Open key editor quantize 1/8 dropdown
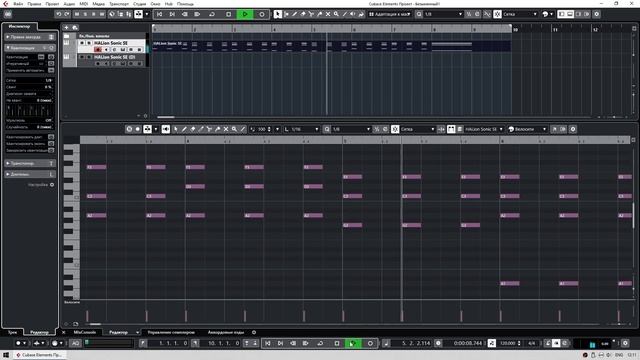Screen dimensions: 640x360 (x=350, y=129)
